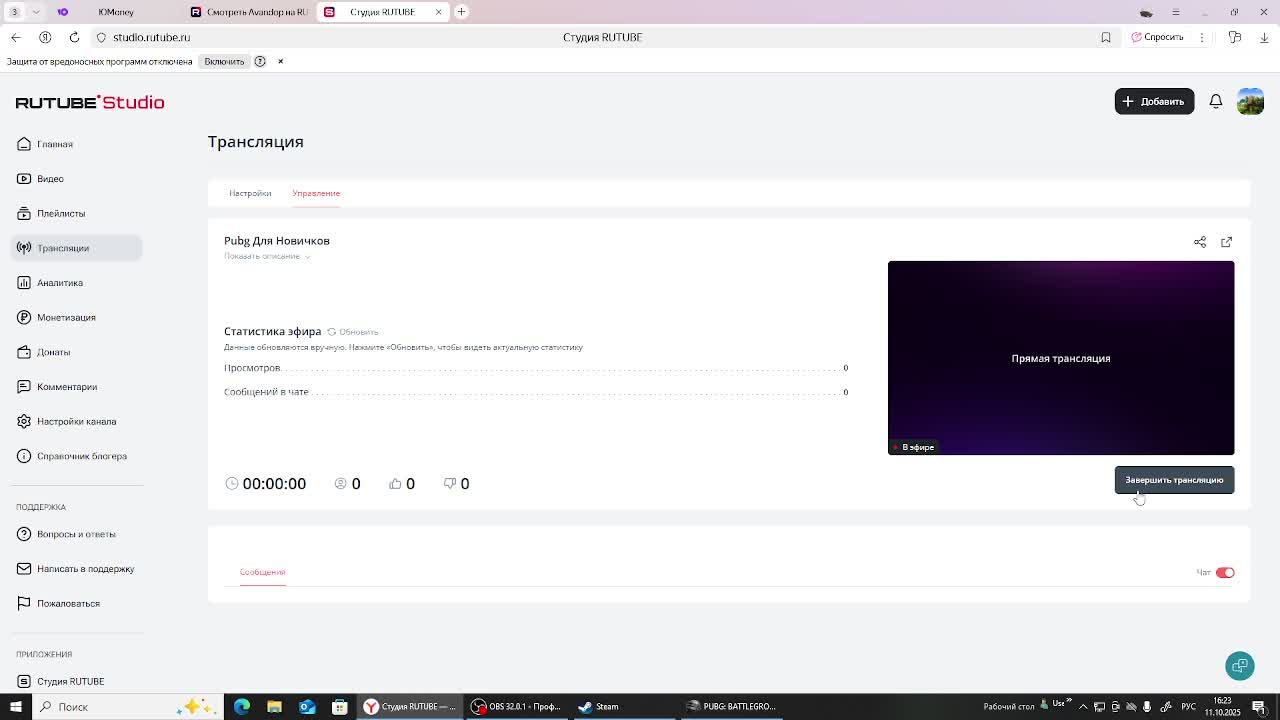Open OBS 32.0.1 from the taskbar
Screen dimensions: 1280x720
click(516, 707)
